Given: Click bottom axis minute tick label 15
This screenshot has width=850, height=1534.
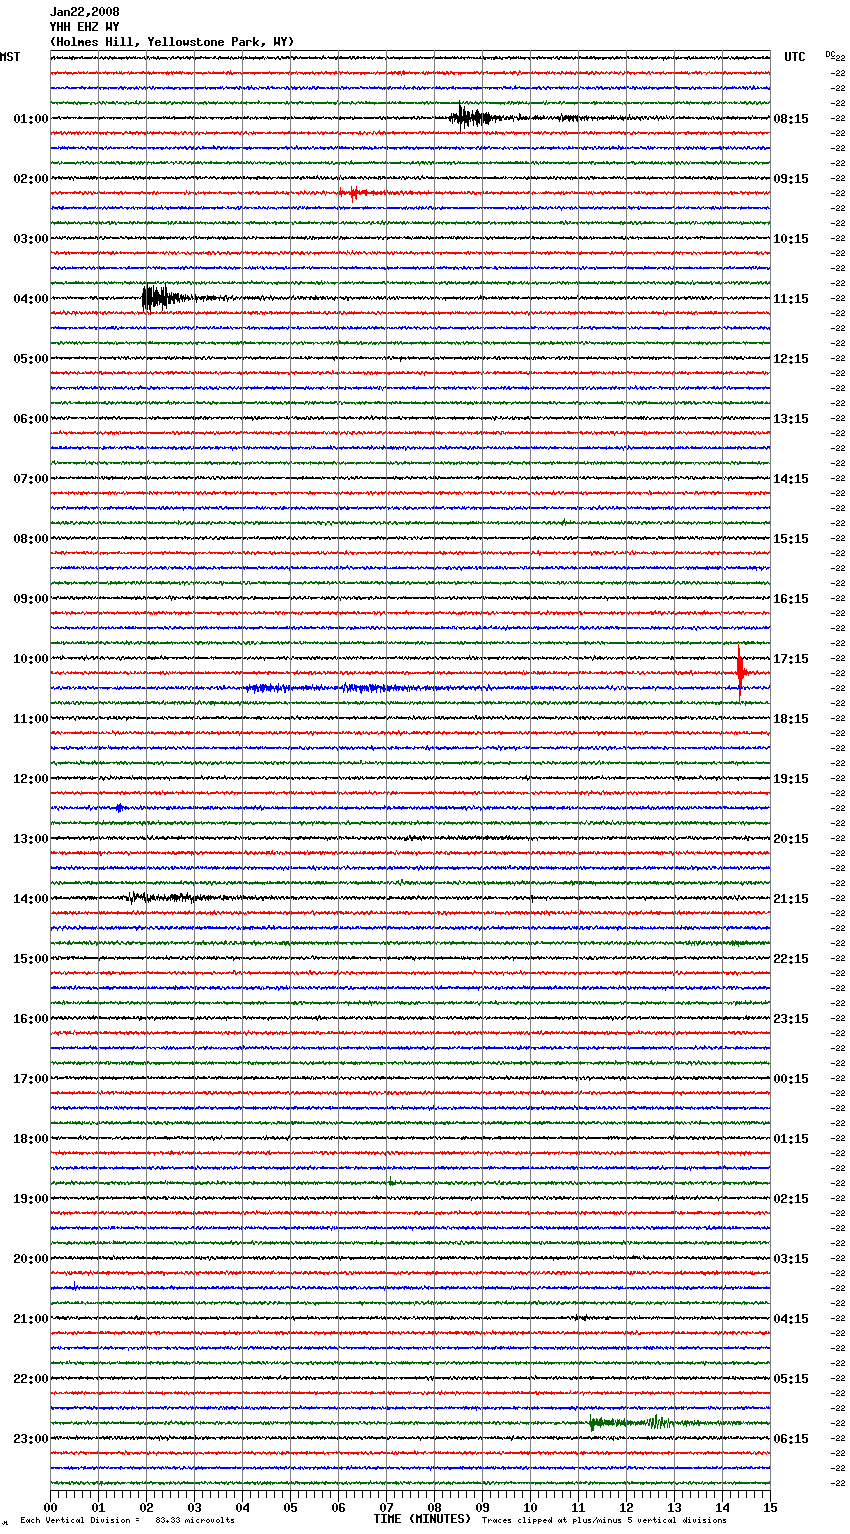Looking at the screenshot, I should coord(769,1507).
